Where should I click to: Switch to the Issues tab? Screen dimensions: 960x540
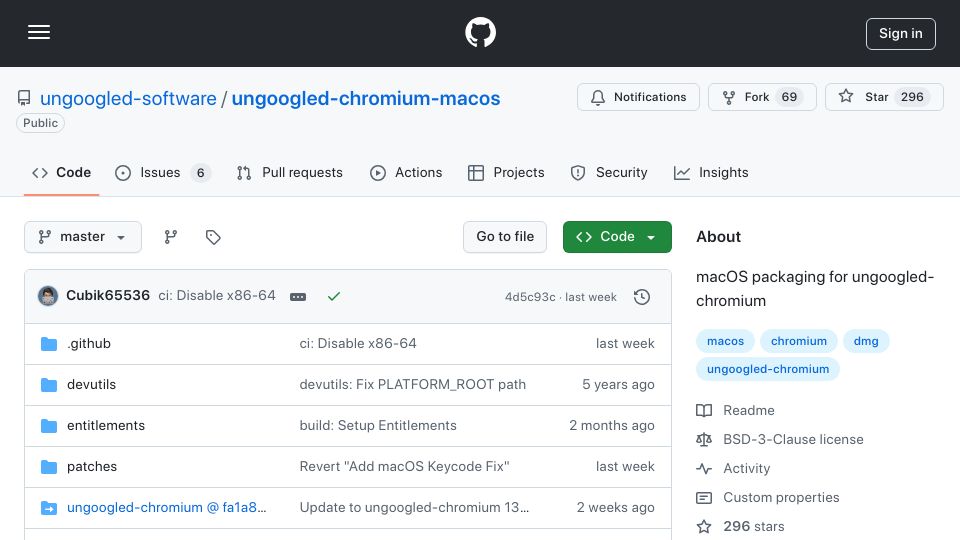162,173
